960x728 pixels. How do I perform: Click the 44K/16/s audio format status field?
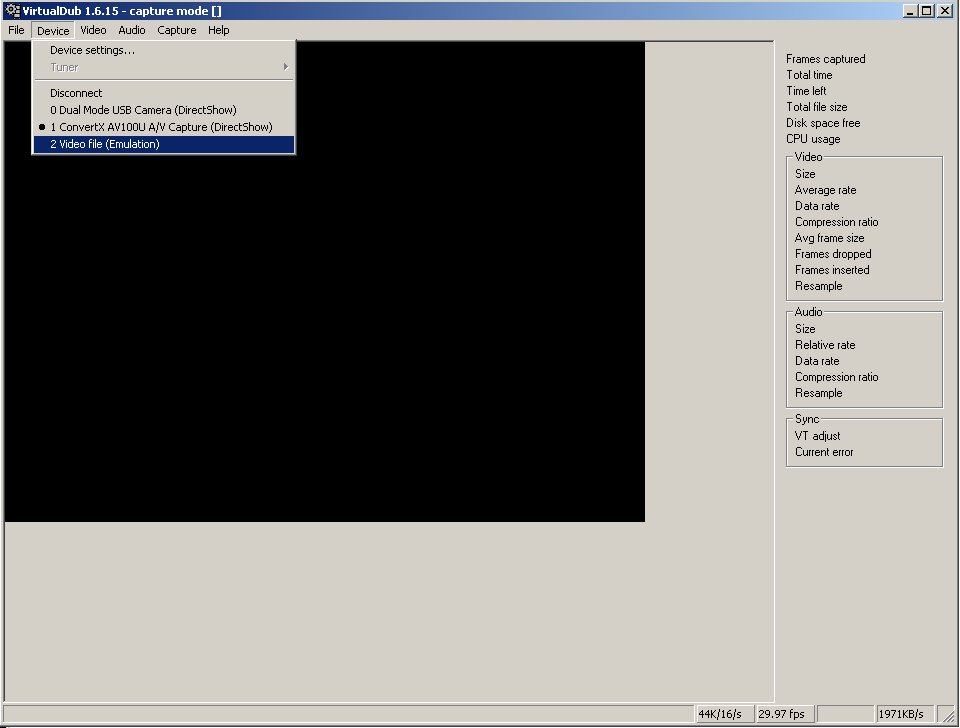[x=724, y=714]
